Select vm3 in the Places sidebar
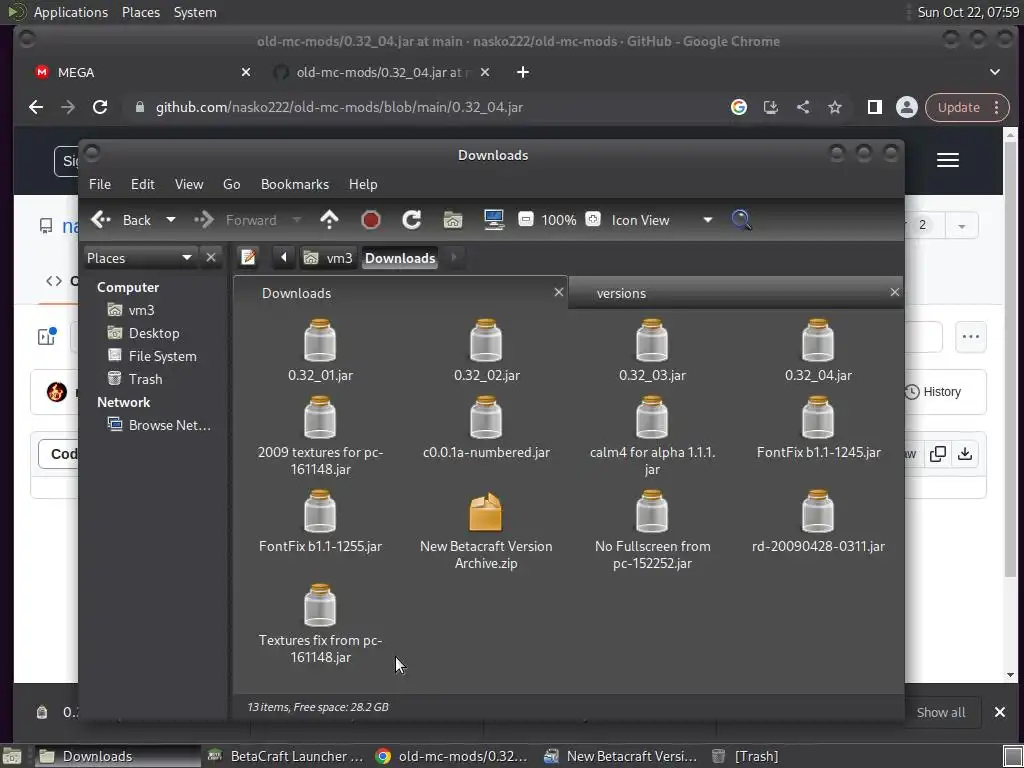Image resolution: width=1024 pixels, height=768 pixels. click(x=141, y=310)
